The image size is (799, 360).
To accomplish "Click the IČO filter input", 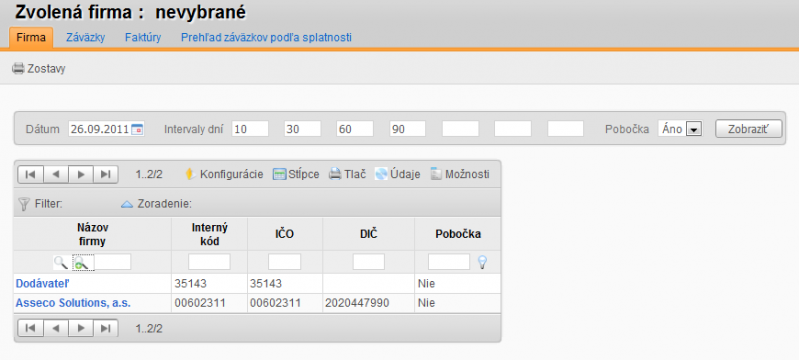I will click(x=284, y=262).
